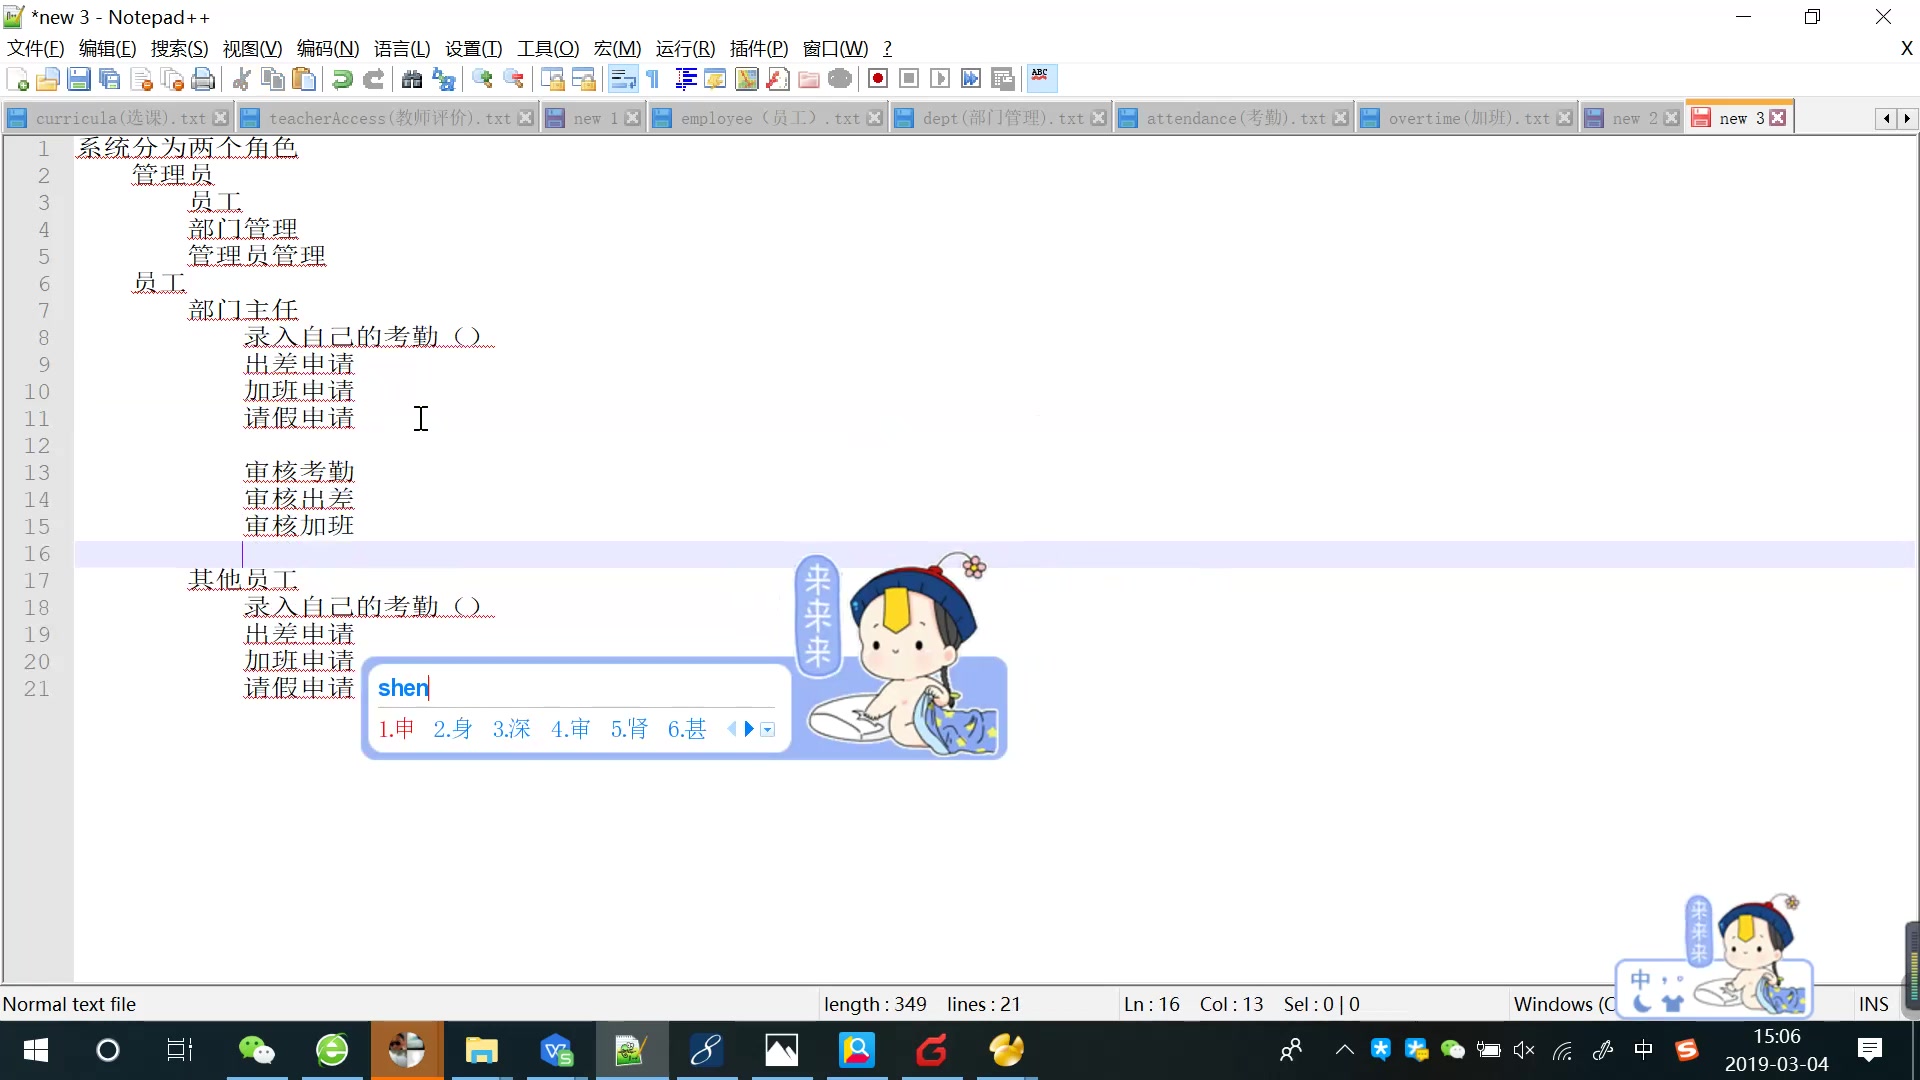Image resolution: width=1920 pixels, height=1080 pixels.
Task: Choose IME candidate 1.申
Action: click(x=396, y=729)
